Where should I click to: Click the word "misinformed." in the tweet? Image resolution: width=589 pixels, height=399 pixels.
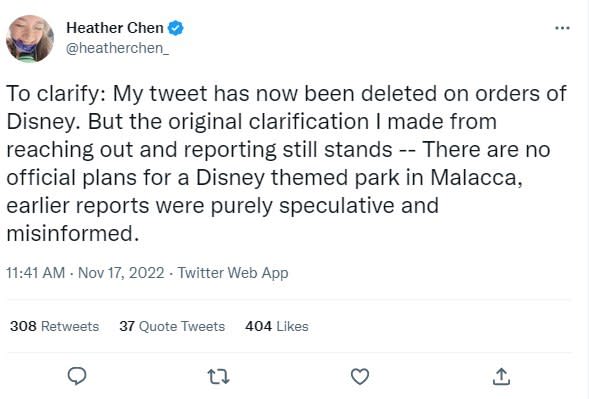point(73,233)
